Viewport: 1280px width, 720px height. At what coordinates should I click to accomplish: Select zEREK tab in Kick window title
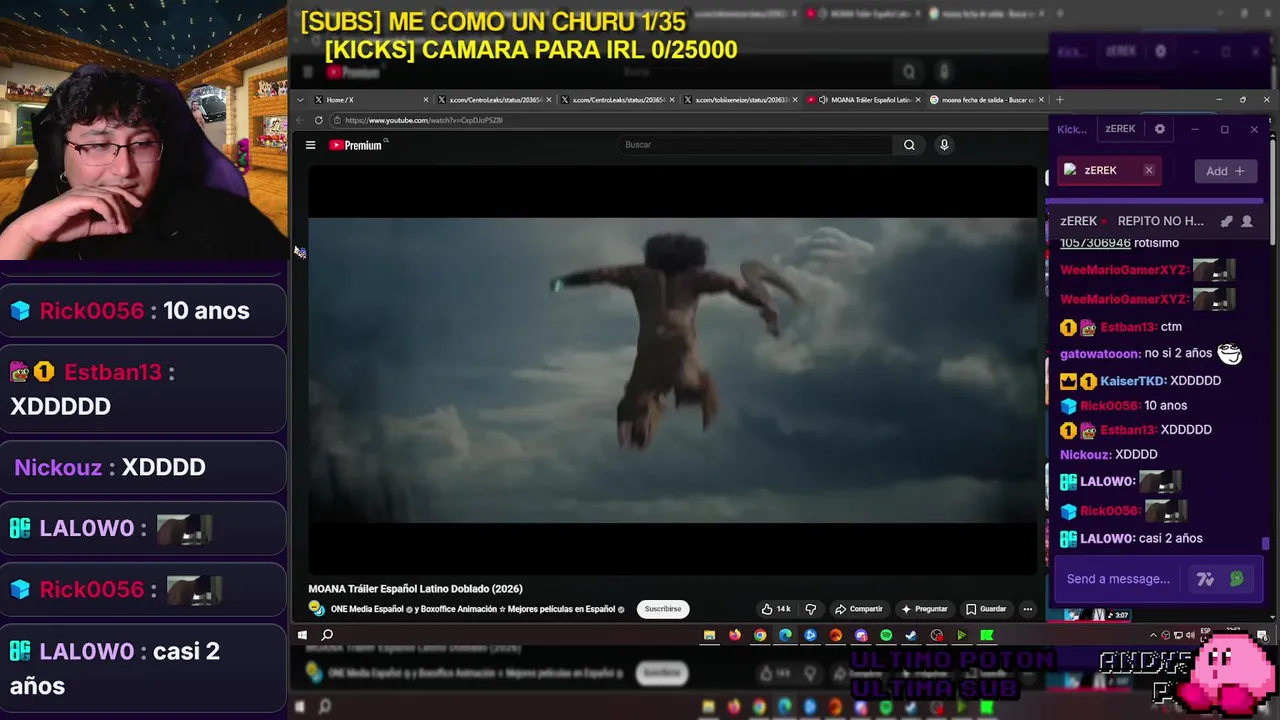click(x=1120, y=129)
